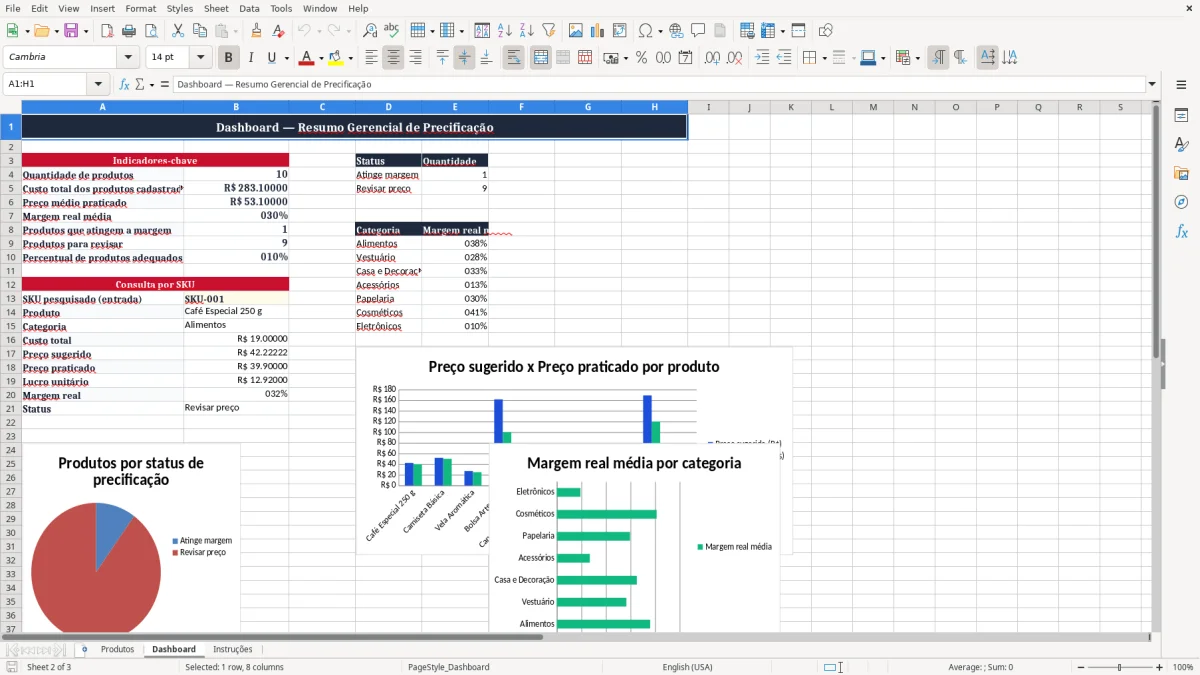The width and height of the screenshot is (1200, 675).
Task: Click the Print icon in toolbar
Action: (128, 31)
